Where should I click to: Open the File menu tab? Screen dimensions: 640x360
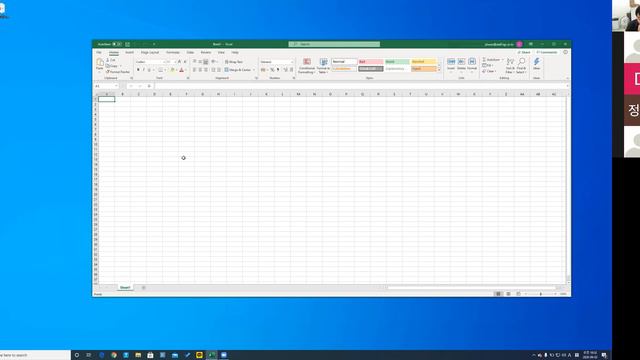point(99,52)
